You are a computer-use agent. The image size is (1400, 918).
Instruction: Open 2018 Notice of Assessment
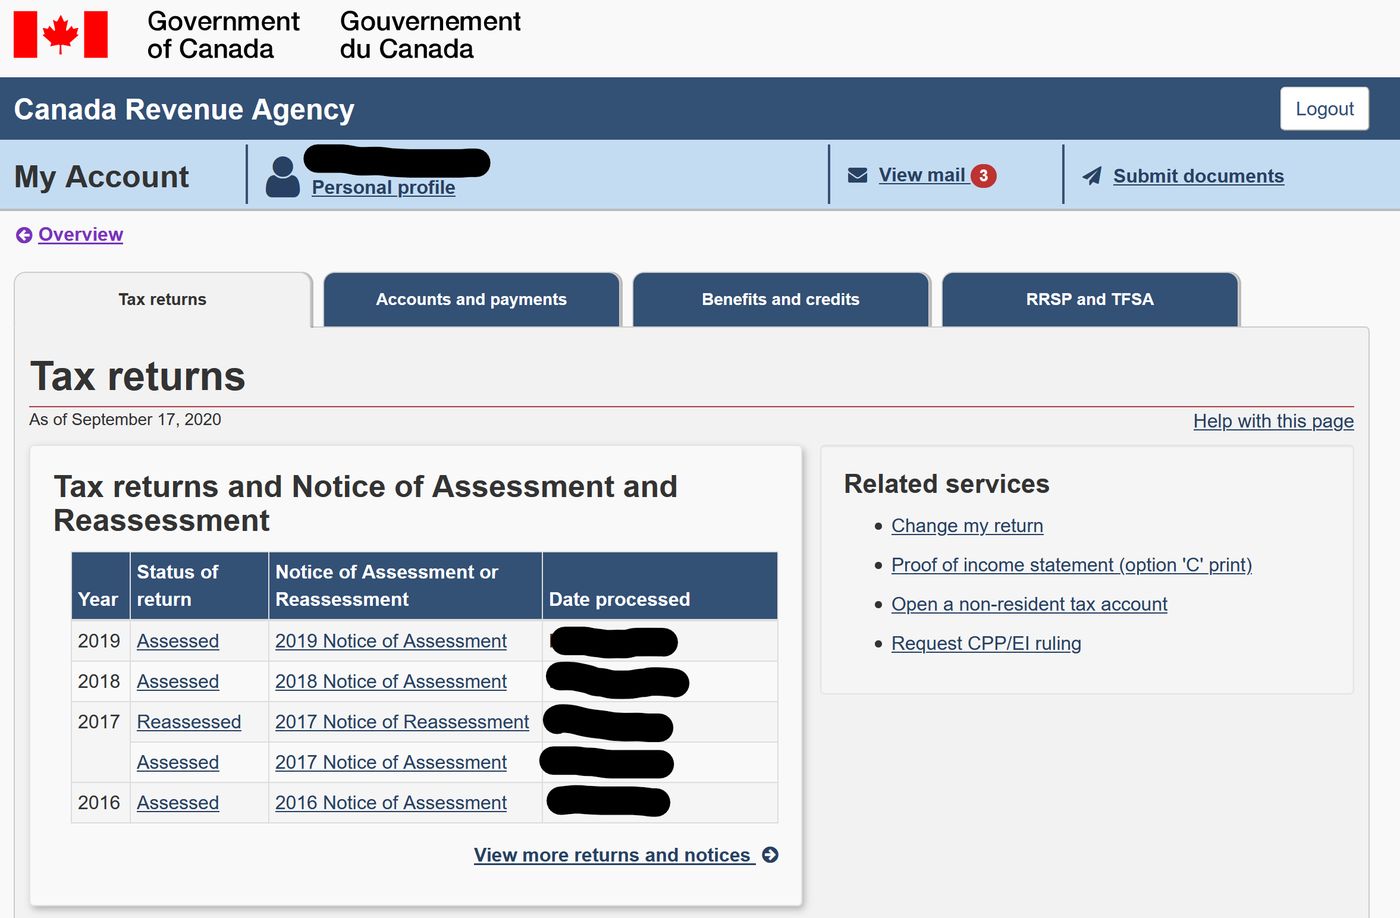391,681
